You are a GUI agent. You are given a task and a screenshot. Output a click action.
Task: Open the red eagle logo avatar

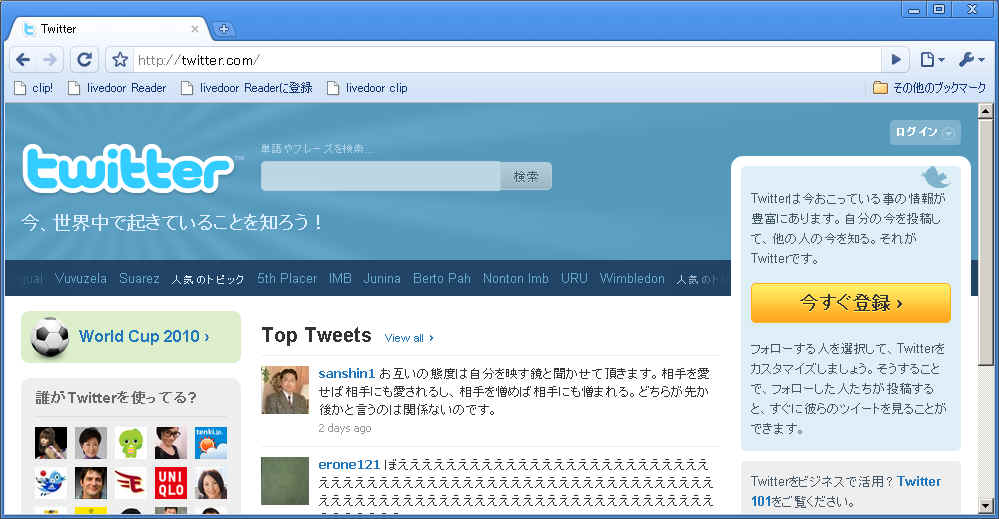(131, 483)
